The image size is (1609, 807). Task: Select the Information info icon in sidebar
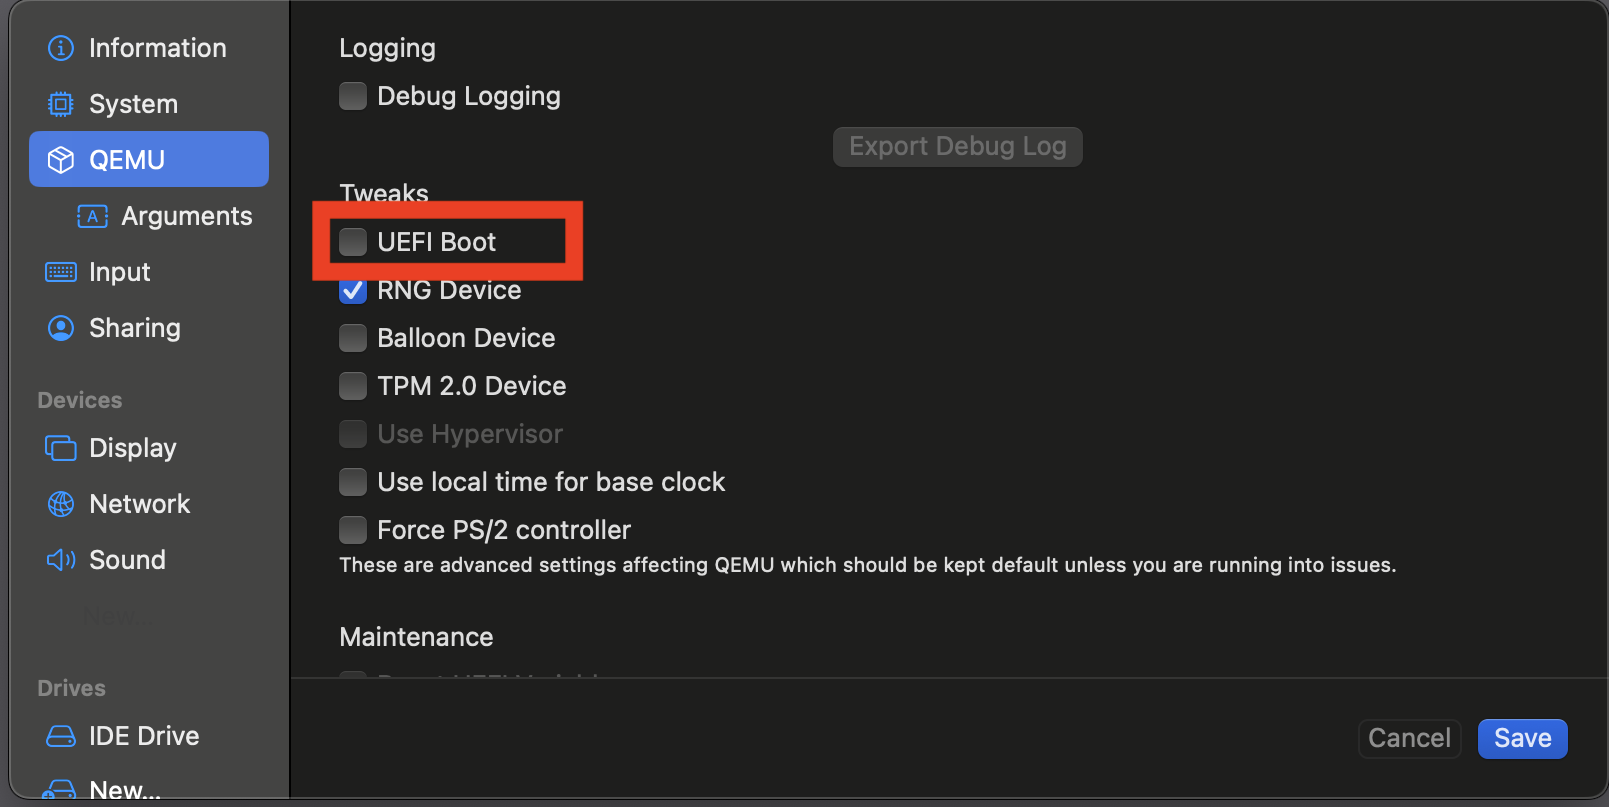tap(60, 47)
